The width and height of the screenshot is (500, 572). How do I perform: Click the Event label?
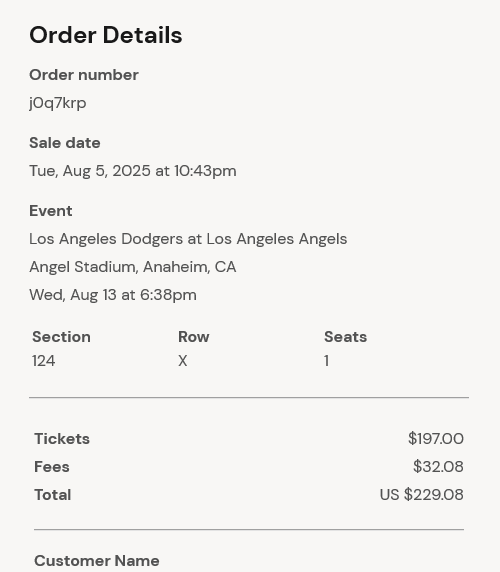tap(51, 211)
